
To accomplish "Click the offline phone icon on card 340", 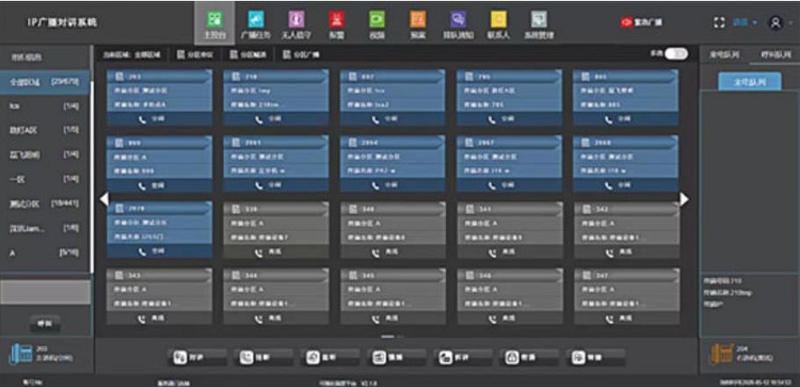I will tap(377, 252).
